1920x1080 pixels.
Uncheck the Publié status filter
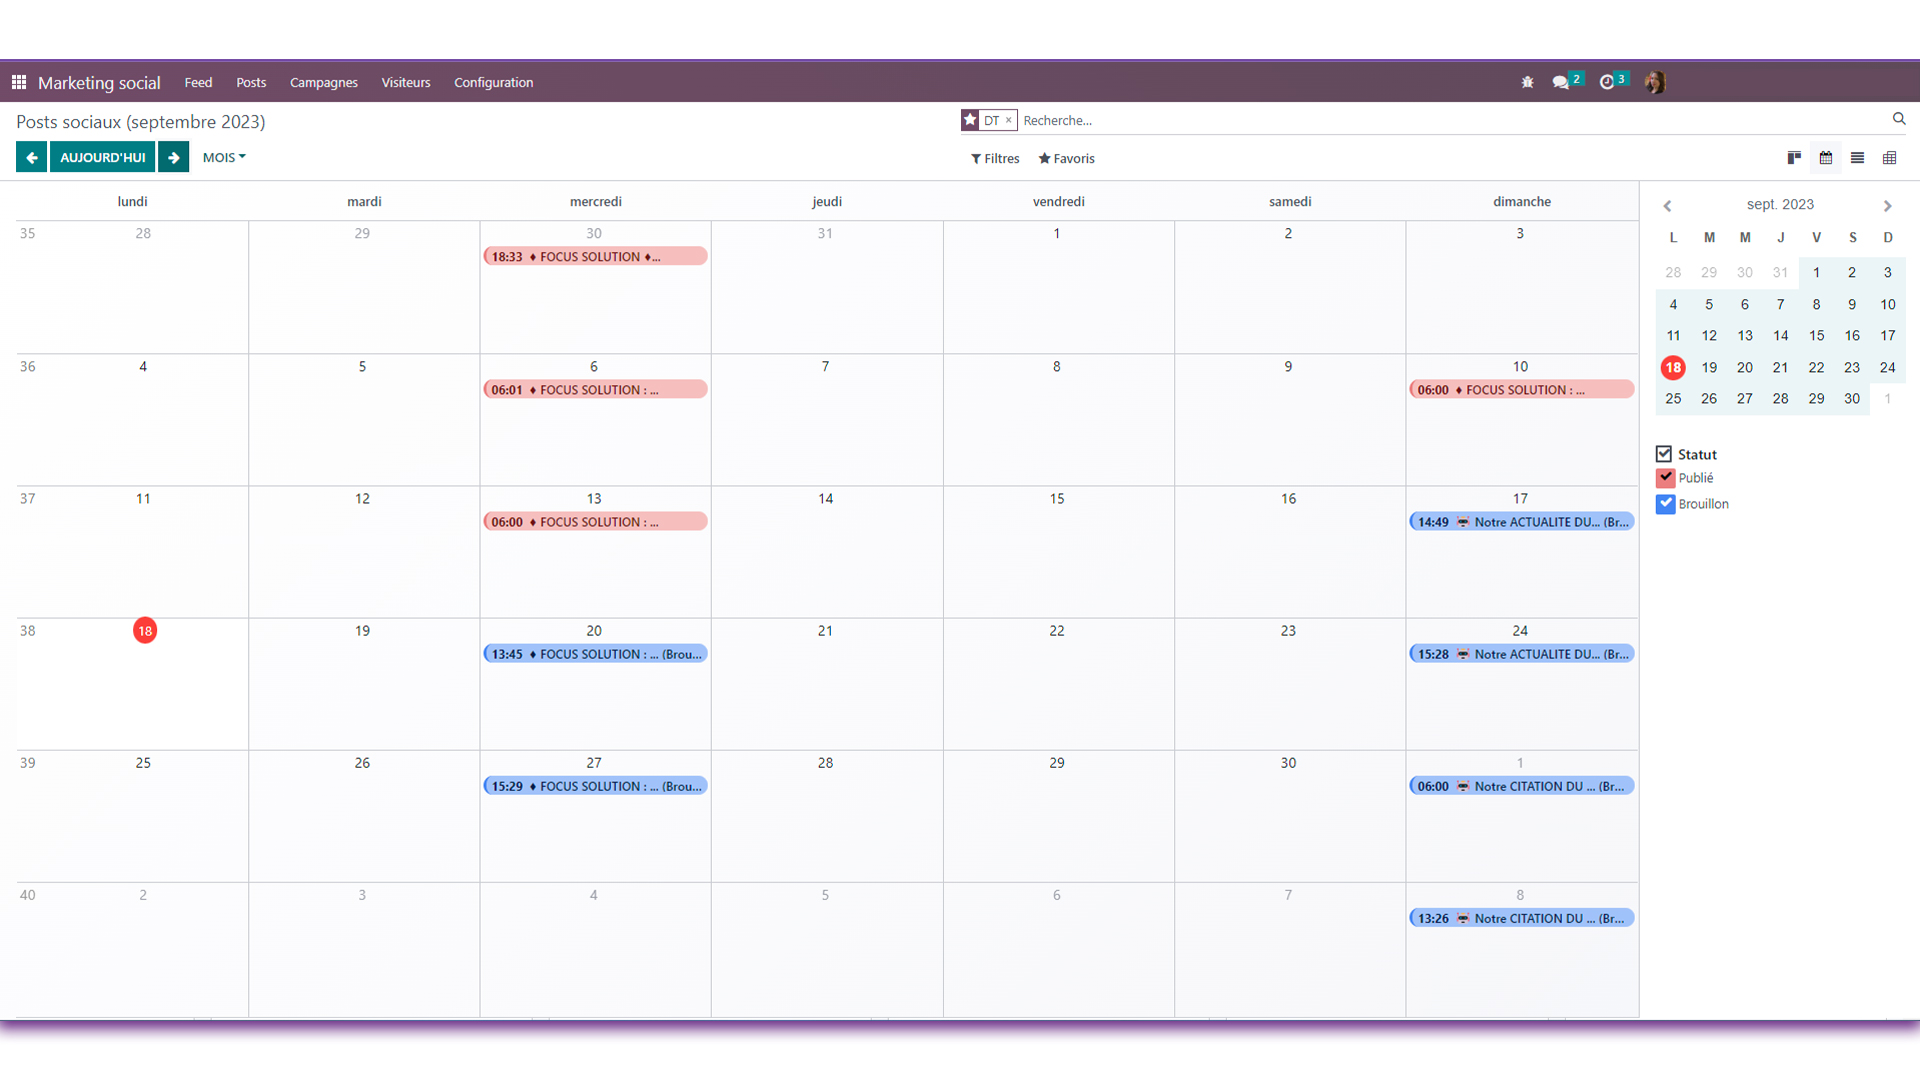click(x=1665, y=478)
